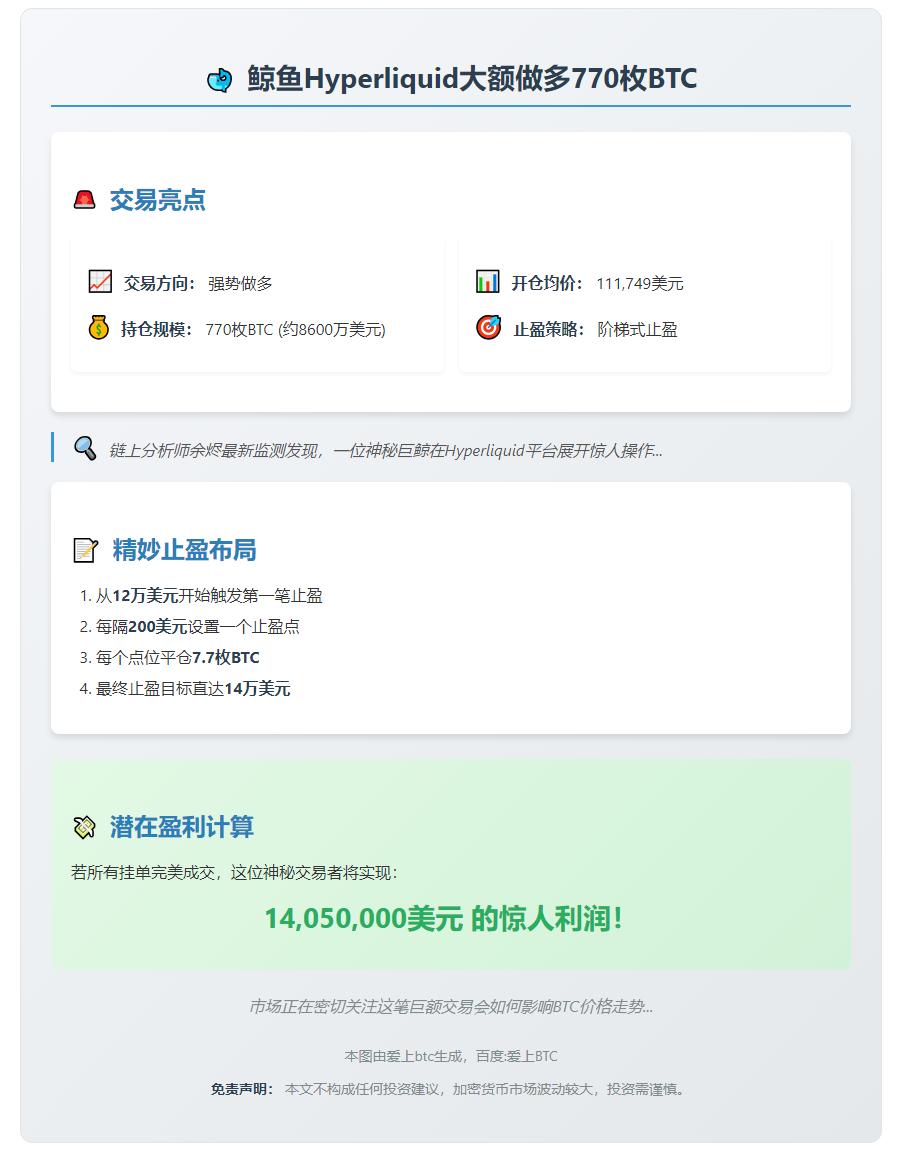Click the whale icon in the title
Screen dimensions: 902x1174
220,77
